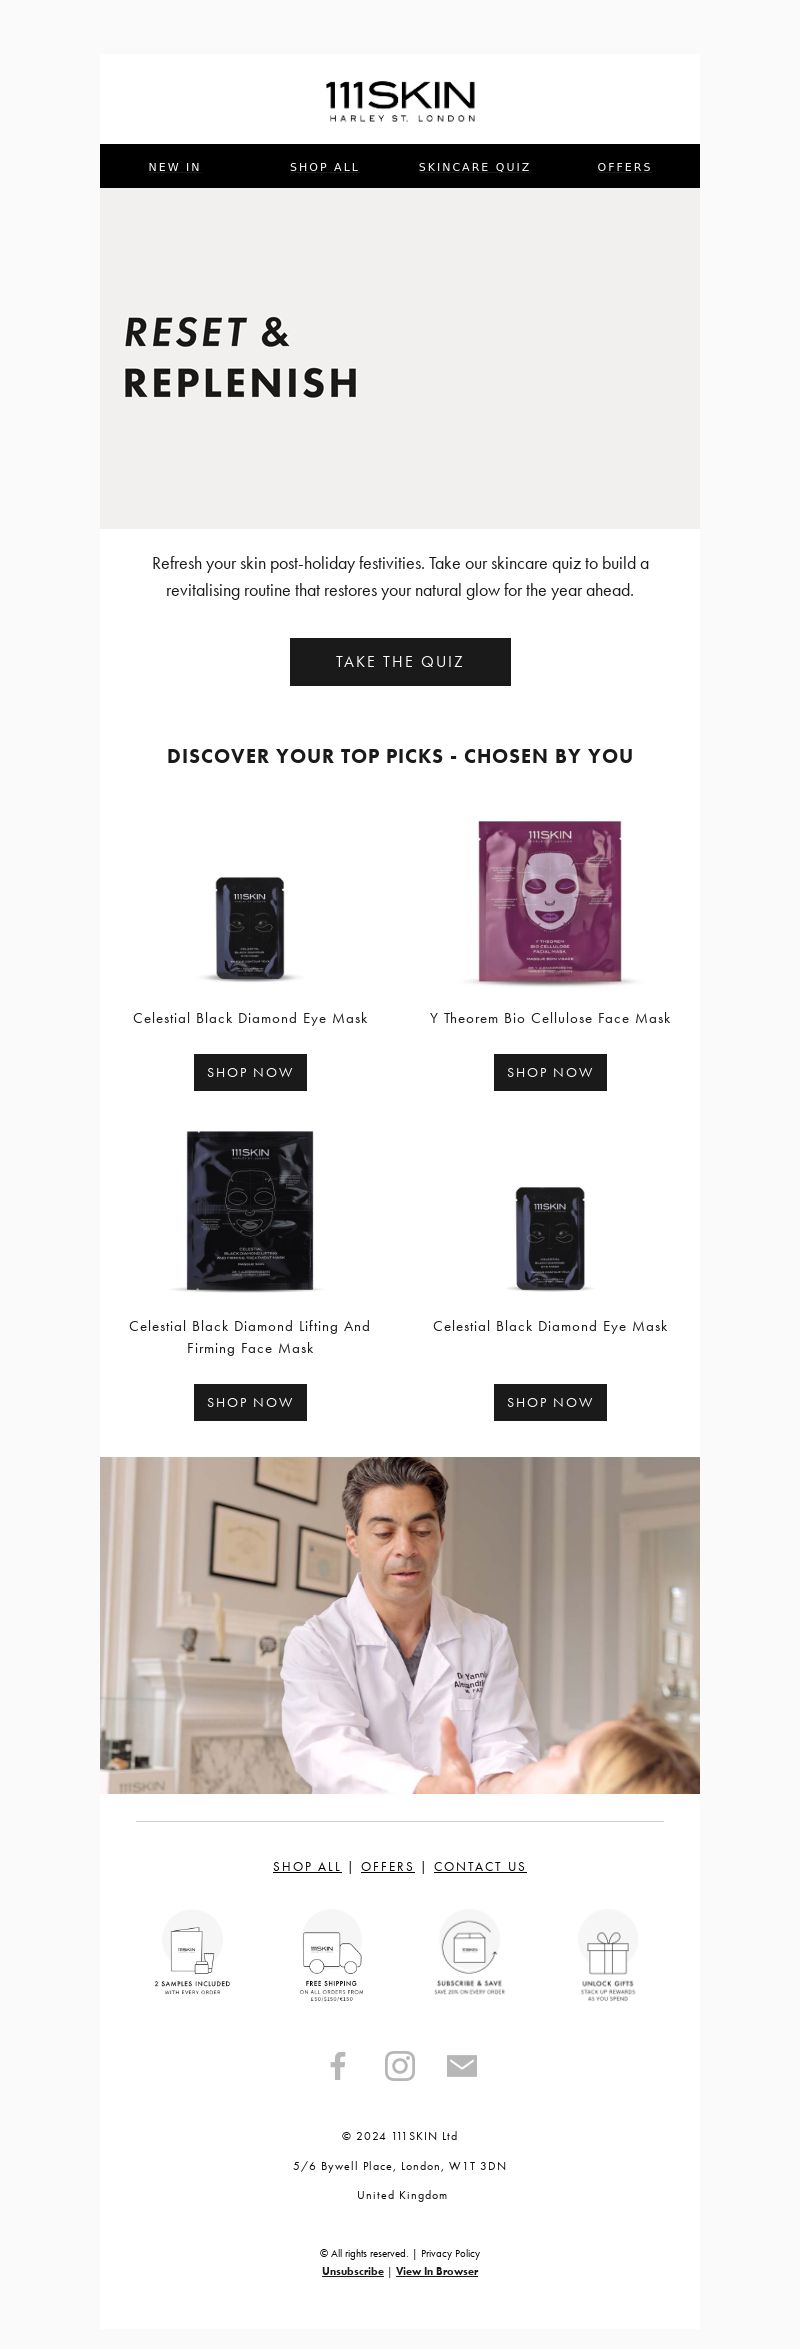
Task: Open the Instagram social icon
Action: (x=400, y=2066)
